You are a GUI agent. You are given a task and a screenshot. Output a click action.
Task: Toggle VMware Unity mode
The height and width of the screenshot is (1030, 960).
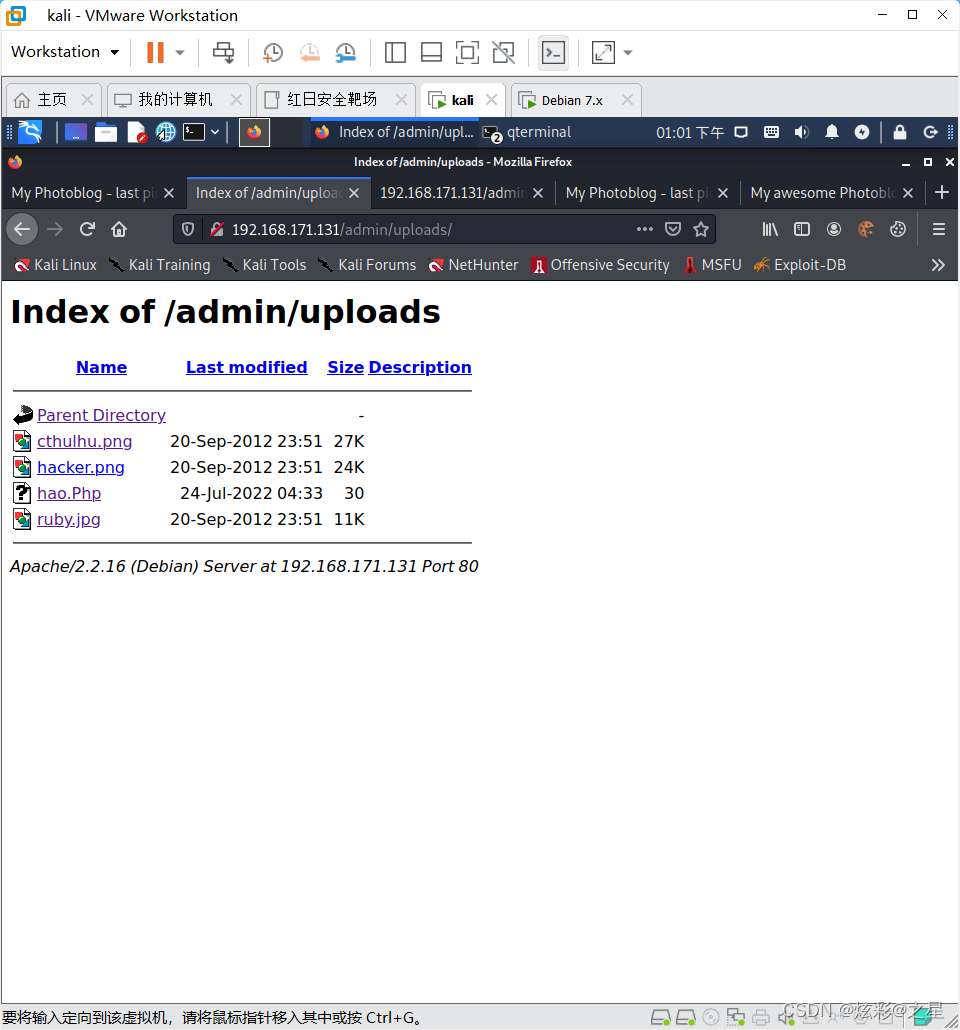tap(504, 53)
